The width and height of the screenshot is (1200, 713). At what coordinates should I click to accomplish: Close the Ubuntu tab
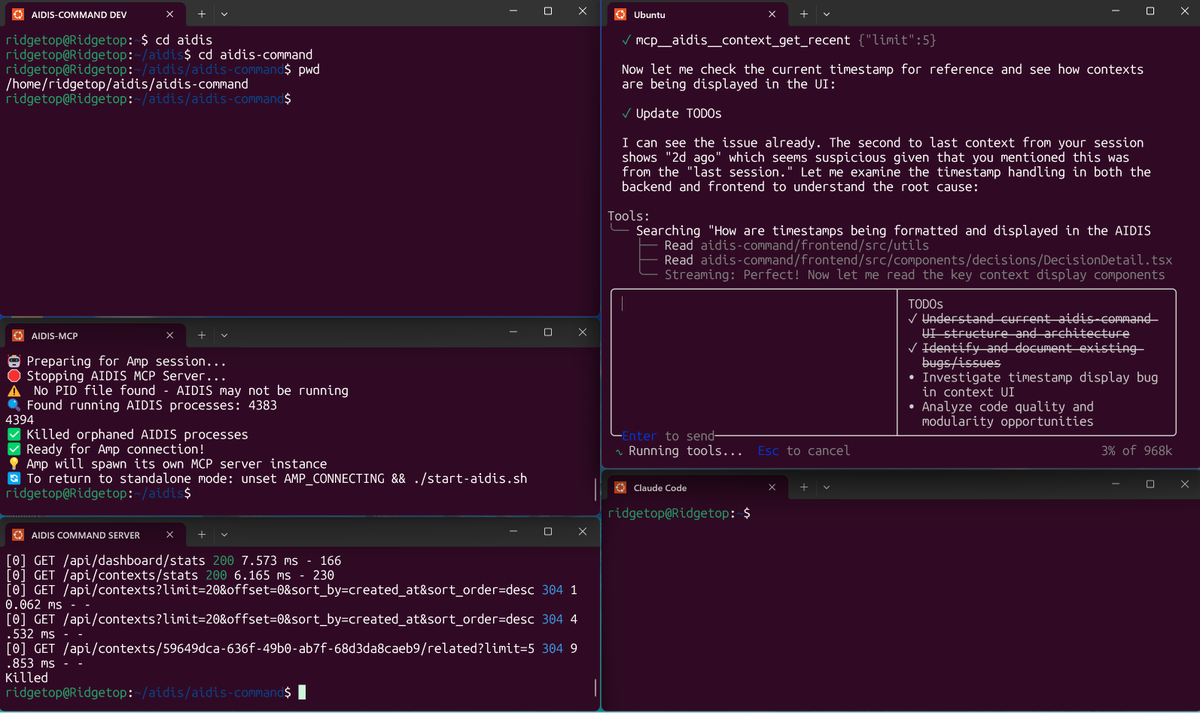[771, 15]
